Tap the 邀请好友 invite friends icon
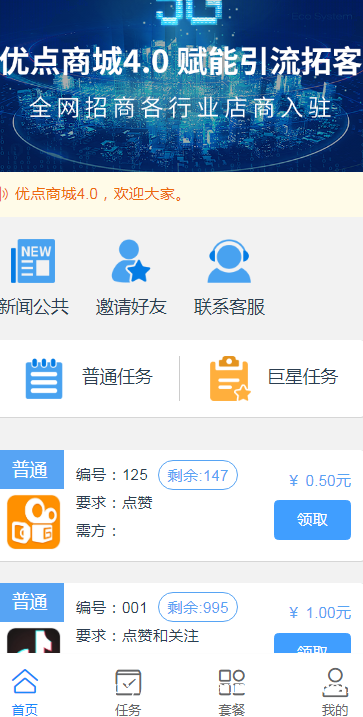This screenshot has height=717, width=363. click(x=131, y=261)
